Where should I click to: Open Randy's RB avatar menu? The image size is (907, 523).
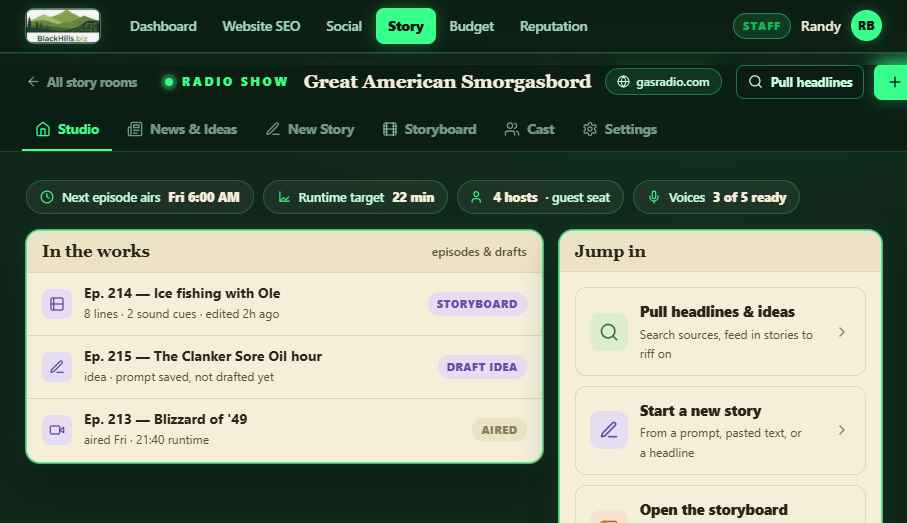(866, 26)
